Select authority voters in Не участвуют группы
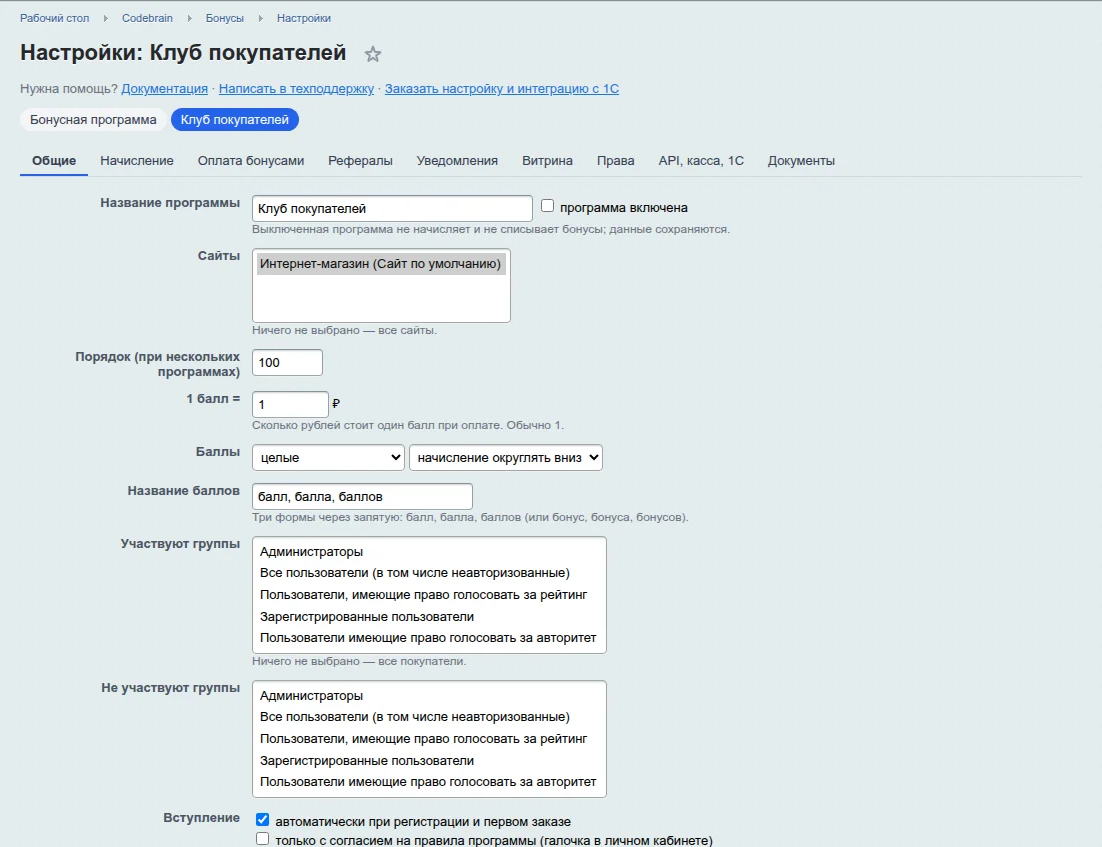 click(x=429, y=782)
